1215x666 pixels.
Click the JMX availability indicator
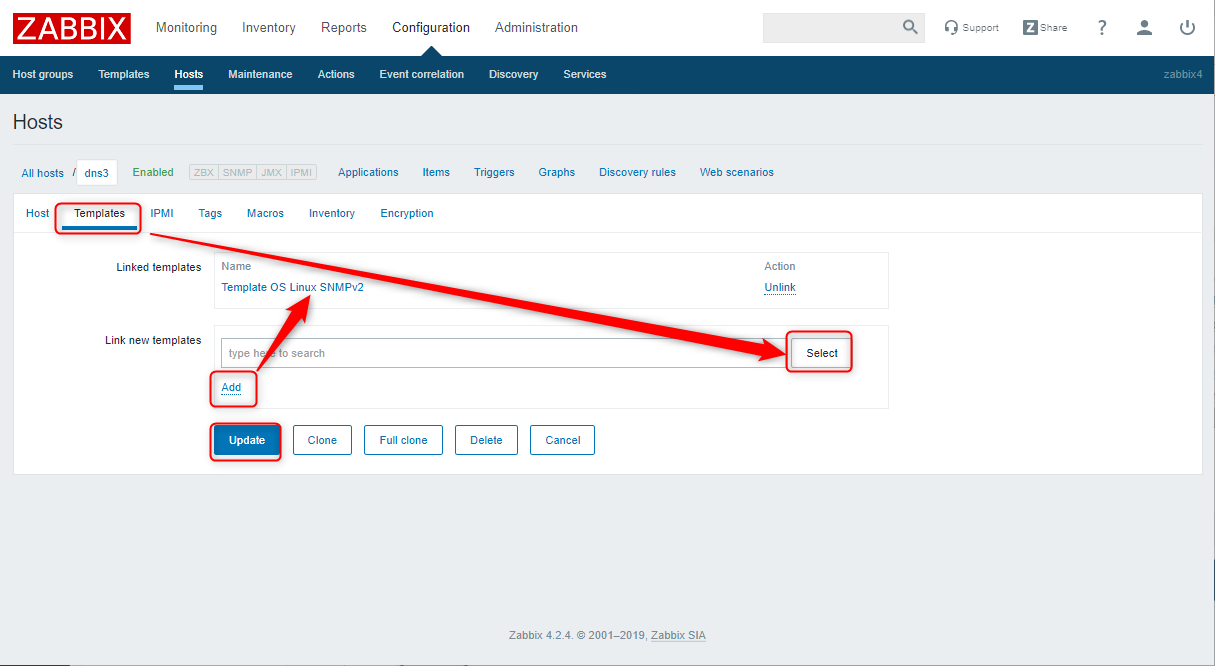coord(271,172)
